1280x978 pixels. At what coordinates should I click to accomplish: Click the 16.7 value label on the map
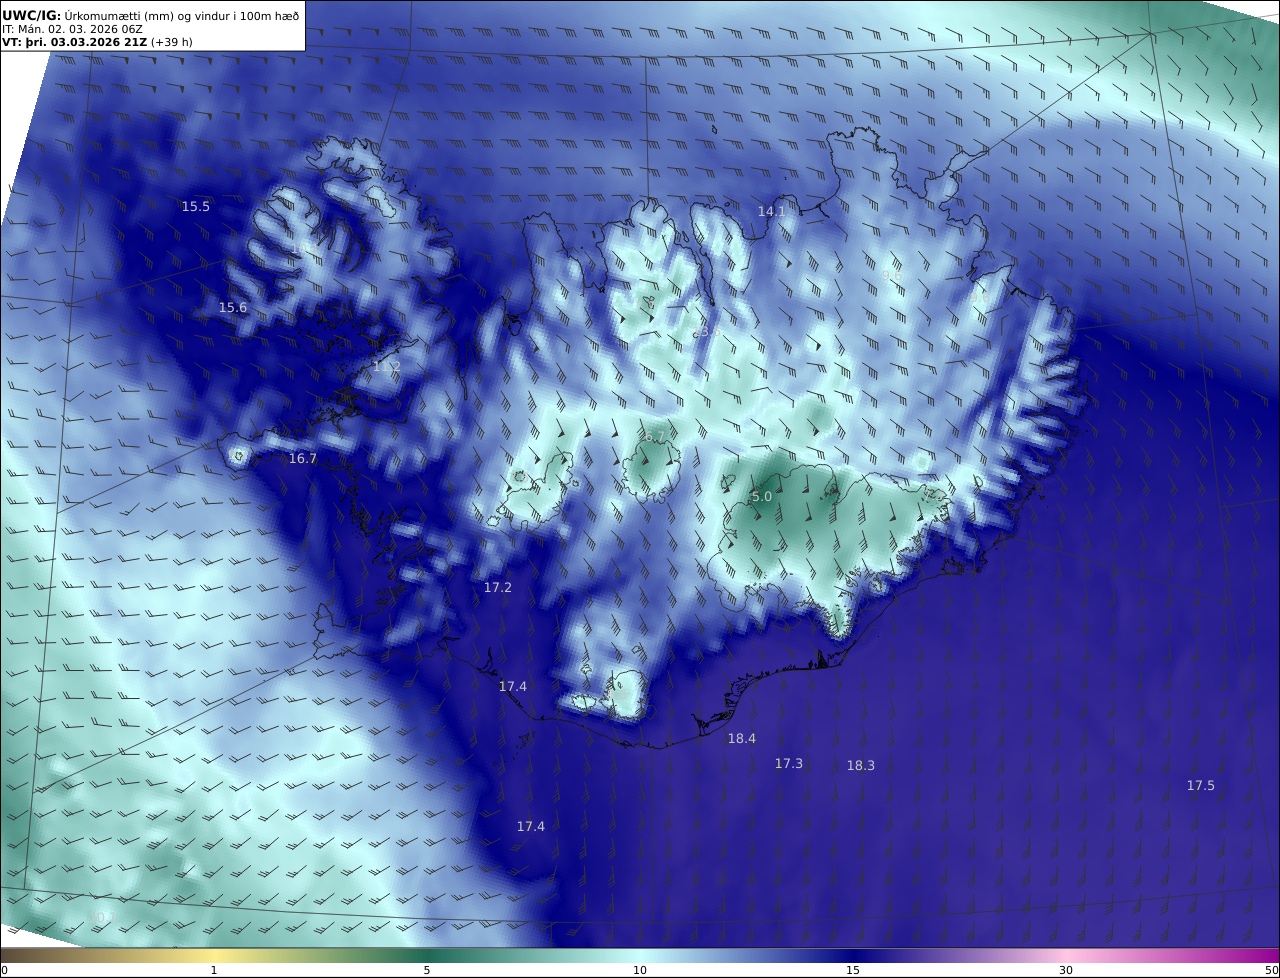click(x=303, y=459)
